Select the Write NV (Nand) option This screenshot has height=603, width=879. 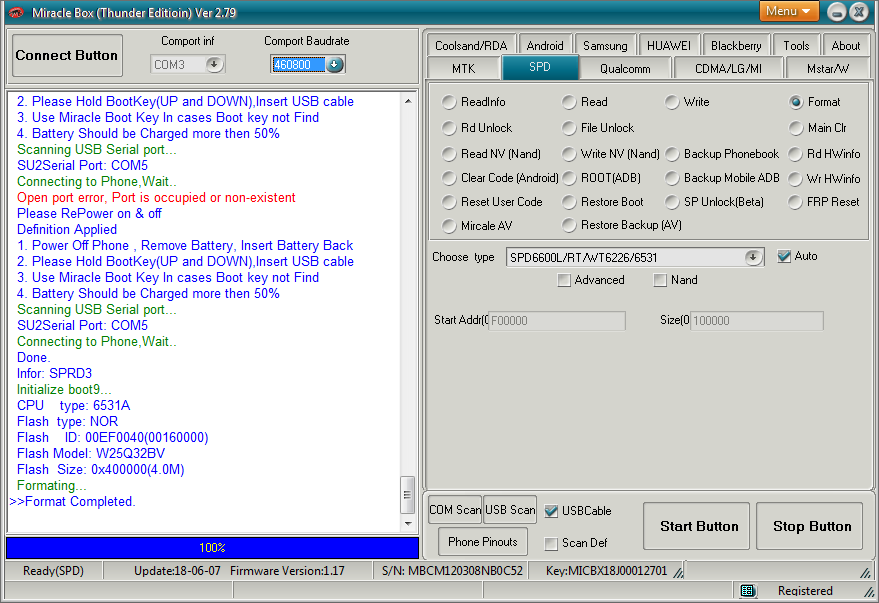[x=612, y=154]
